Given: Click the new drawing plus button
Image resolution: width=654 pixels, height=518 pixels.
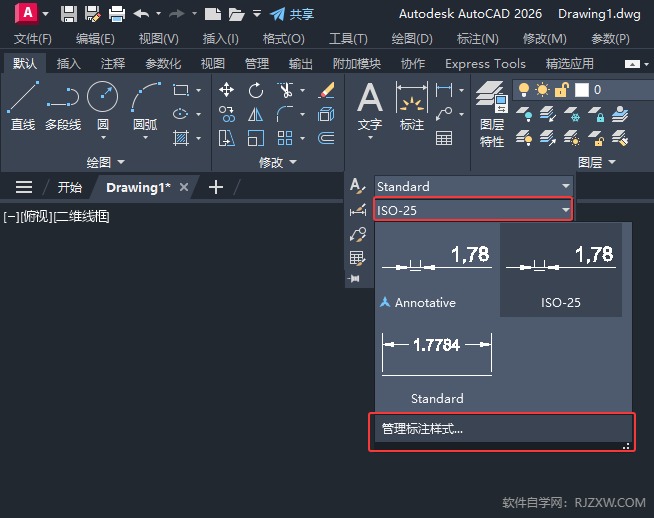Looking at the screenshot, I should coord(216,187).
